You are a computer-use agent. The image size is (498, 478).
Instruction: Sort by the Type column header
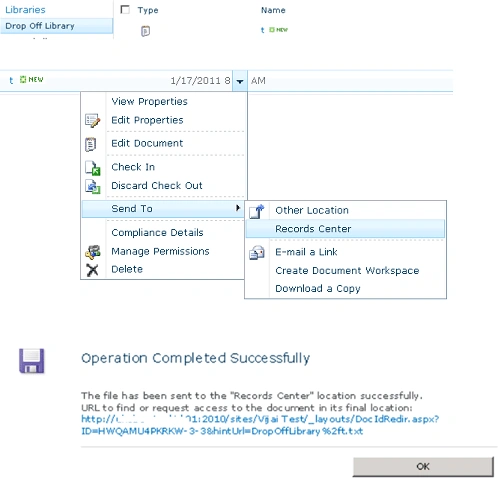[148, 10]
